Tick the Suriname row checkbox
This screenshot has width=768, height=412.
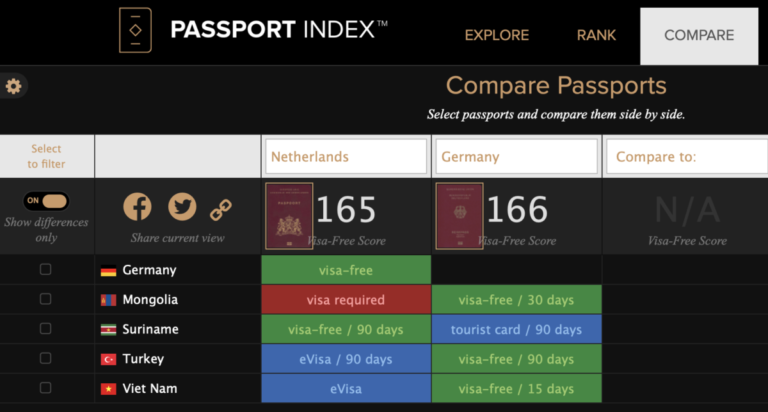45,329
